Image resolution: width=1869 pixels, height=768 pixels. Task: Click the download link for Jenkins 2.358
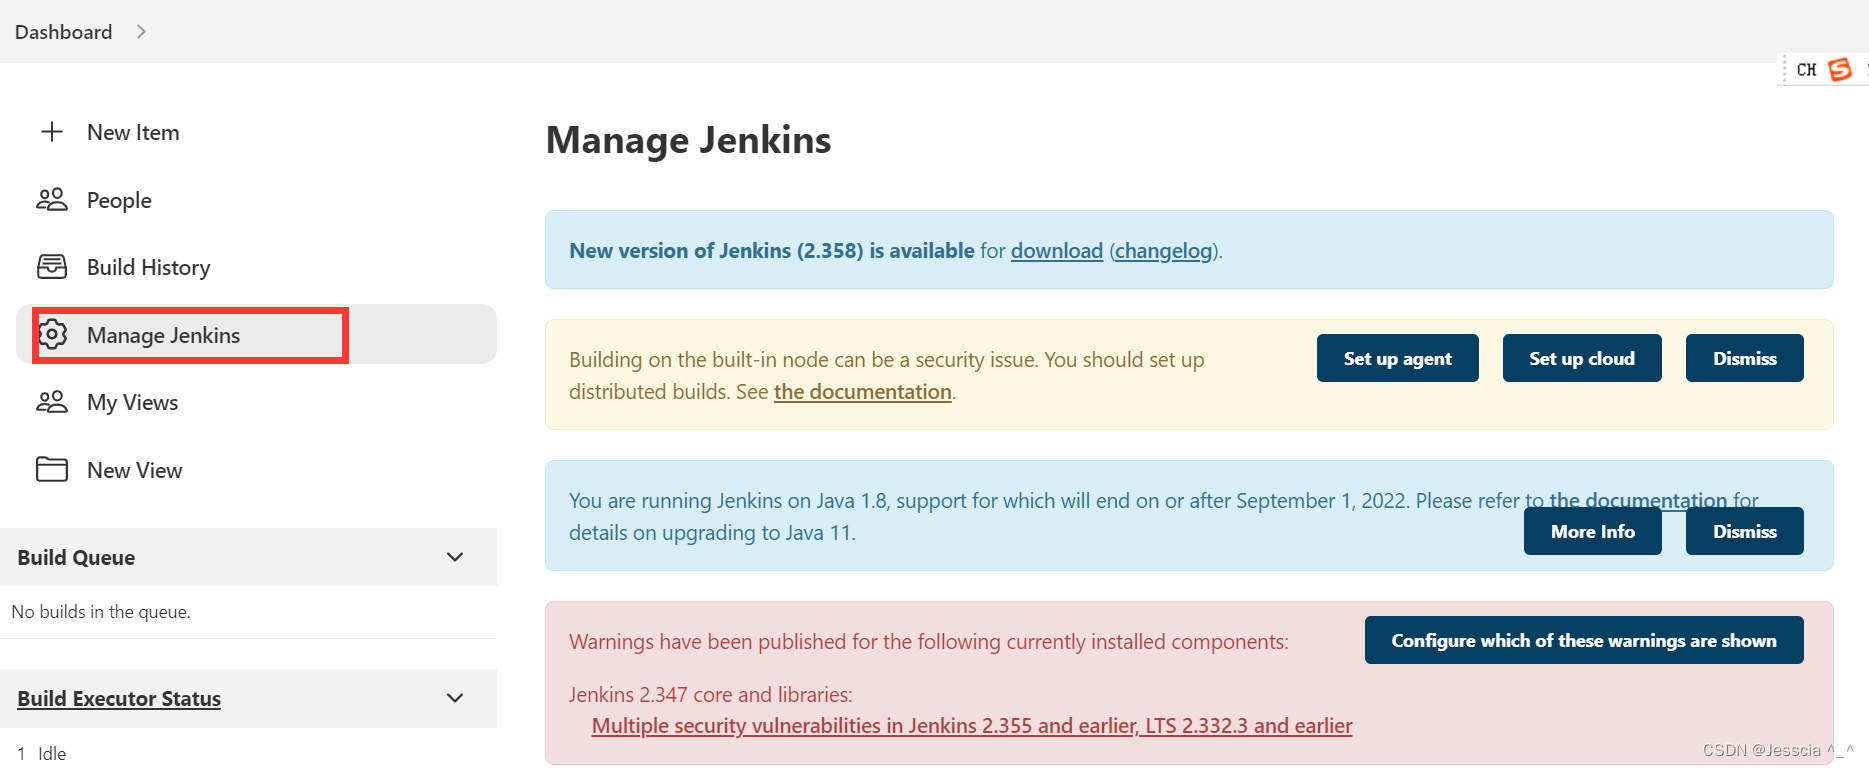(1057, 251)
